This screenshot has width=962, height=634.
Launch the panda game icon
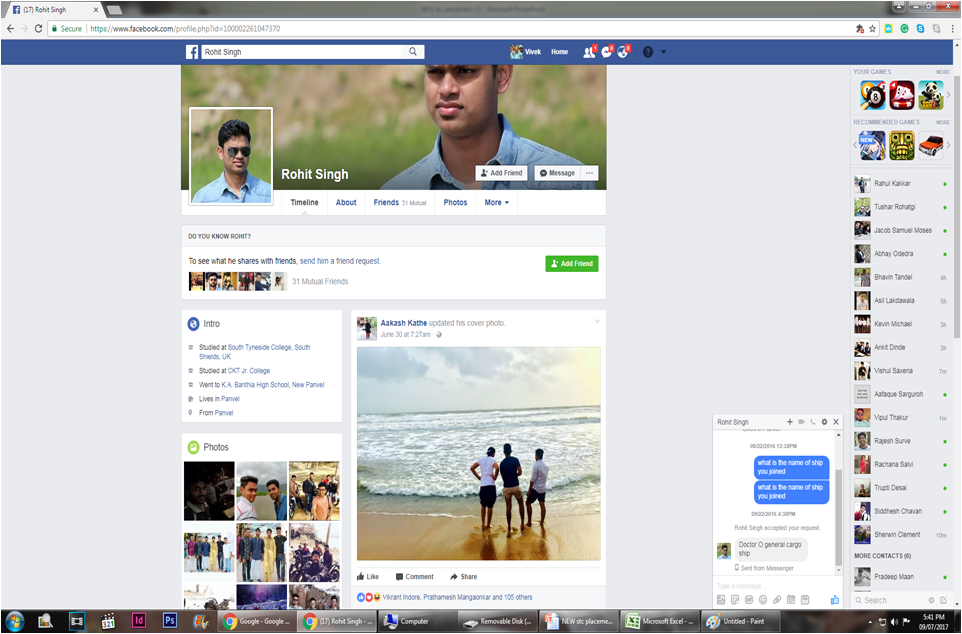click(x=930, y=95)
